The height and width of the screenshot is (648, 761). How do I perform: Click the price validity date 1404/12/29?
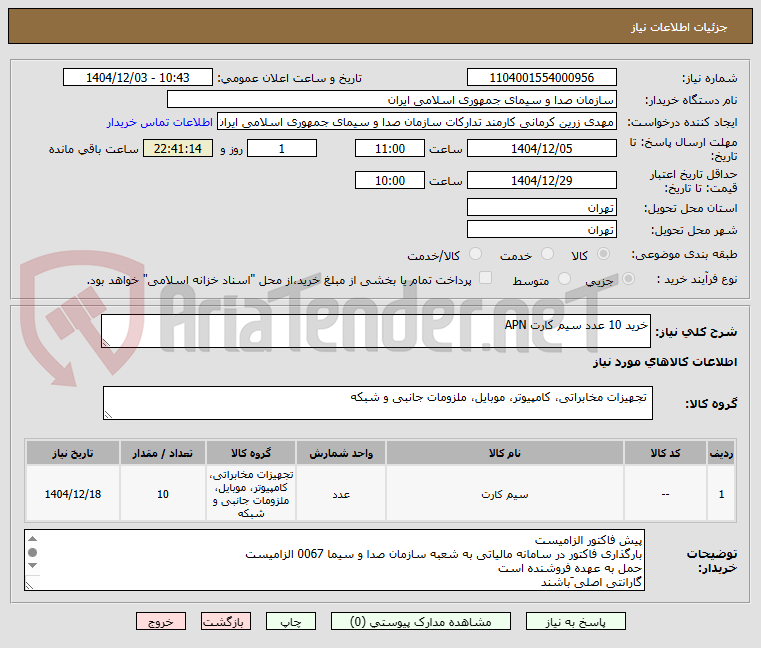coord(542,181)
